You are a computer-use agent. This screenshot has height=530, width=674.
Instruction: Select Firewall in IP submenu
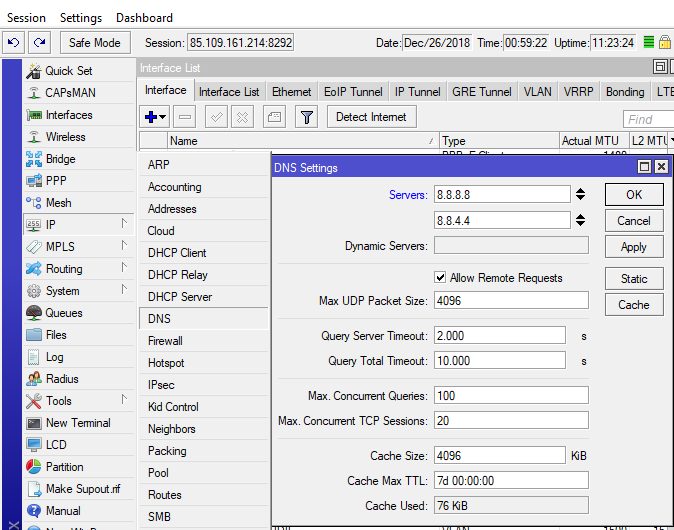click(x=204, y=341)
